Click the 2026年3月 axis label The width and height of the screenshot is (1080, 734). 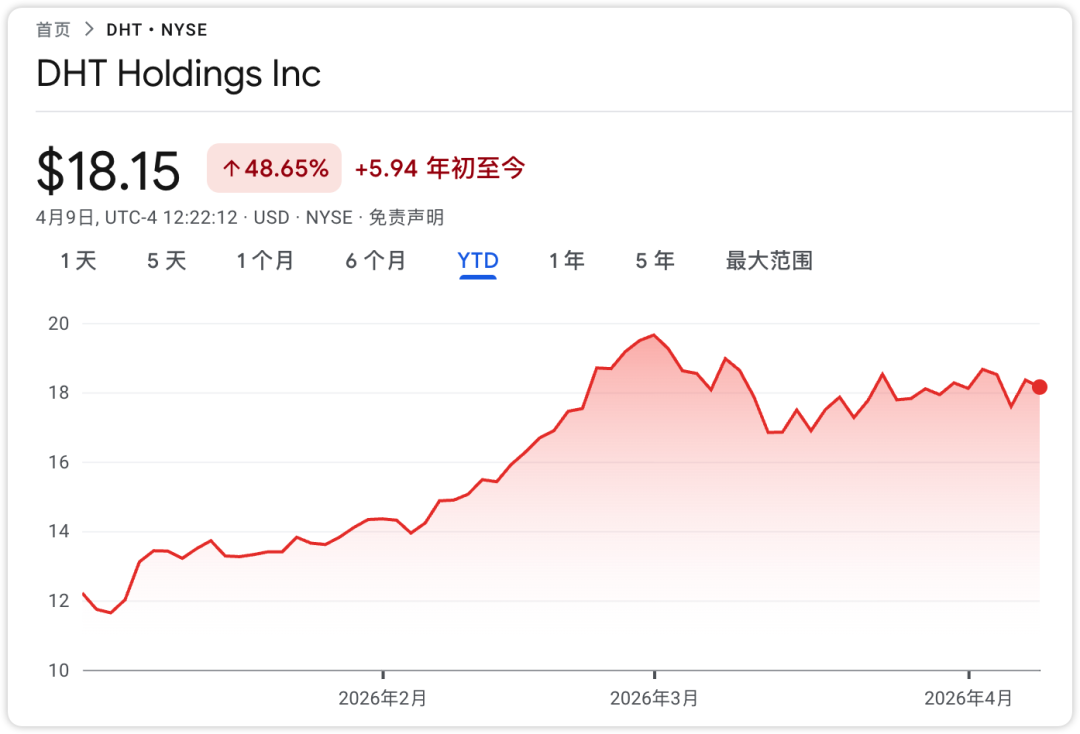(654, 698)
